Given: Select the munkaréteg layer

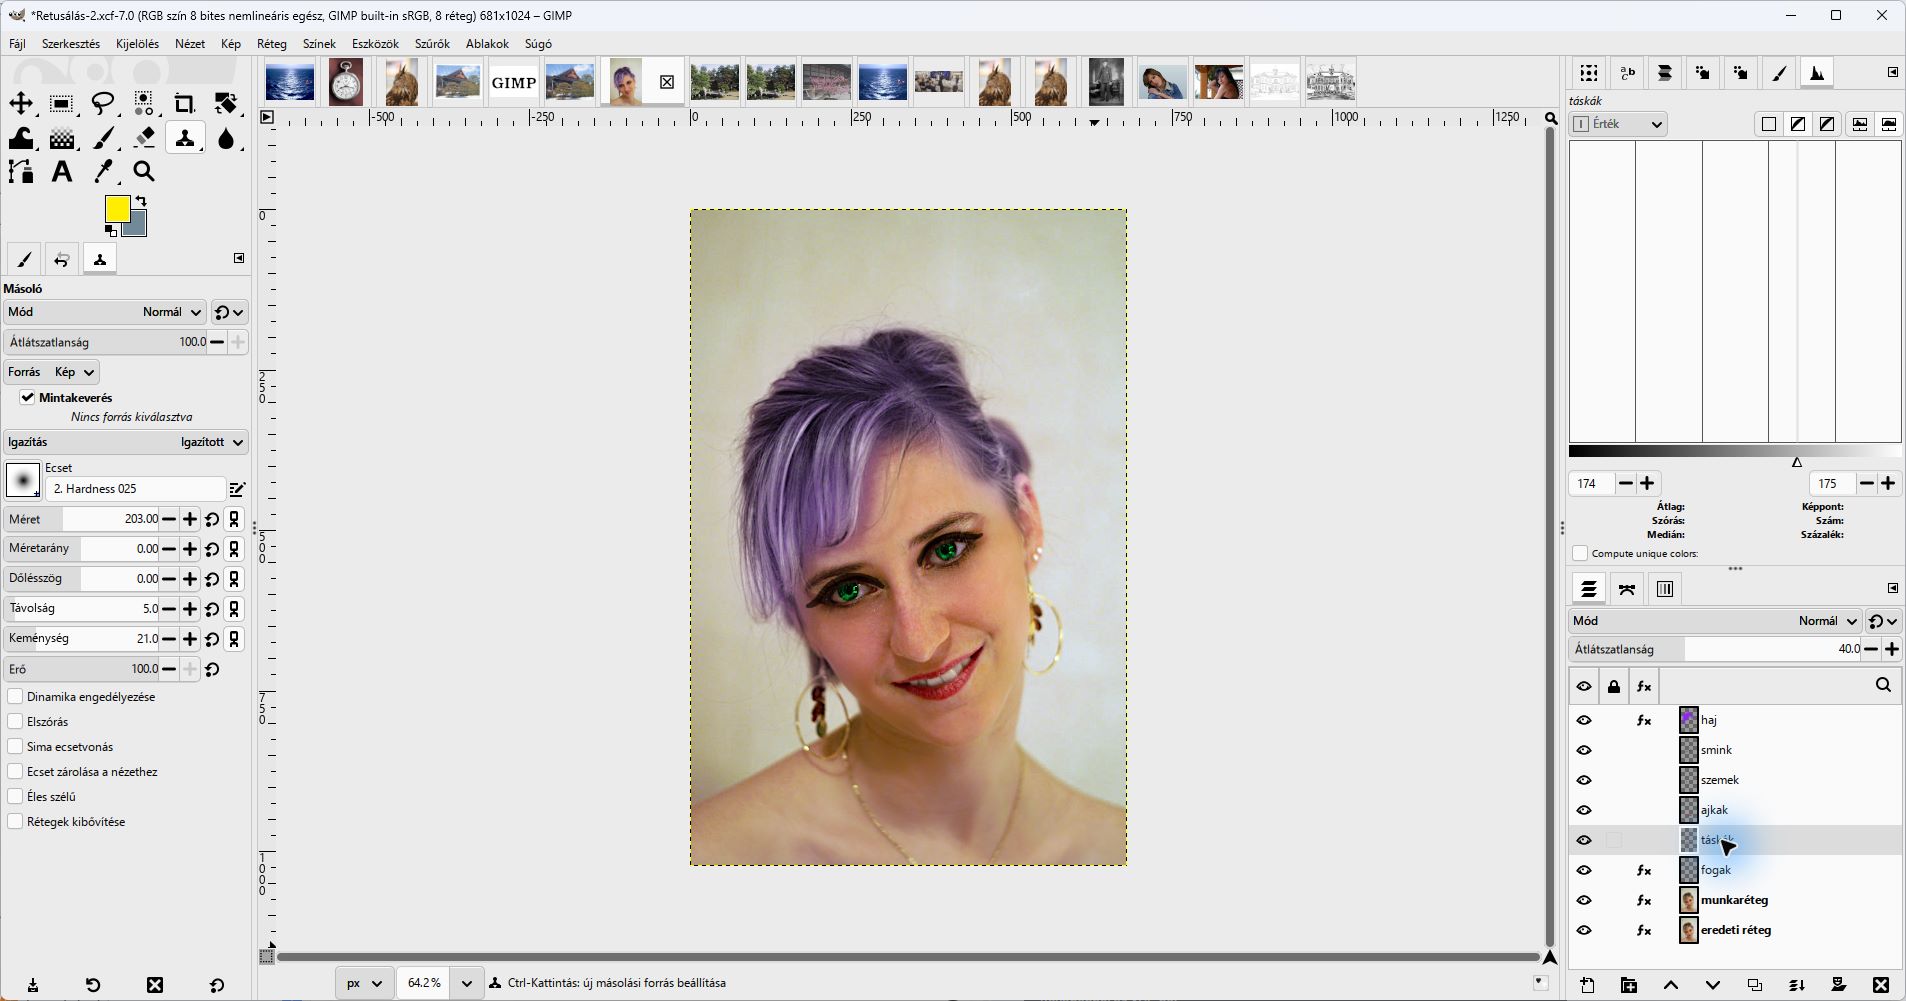Looking at the screenshot, I should (x=1735, y=900).
